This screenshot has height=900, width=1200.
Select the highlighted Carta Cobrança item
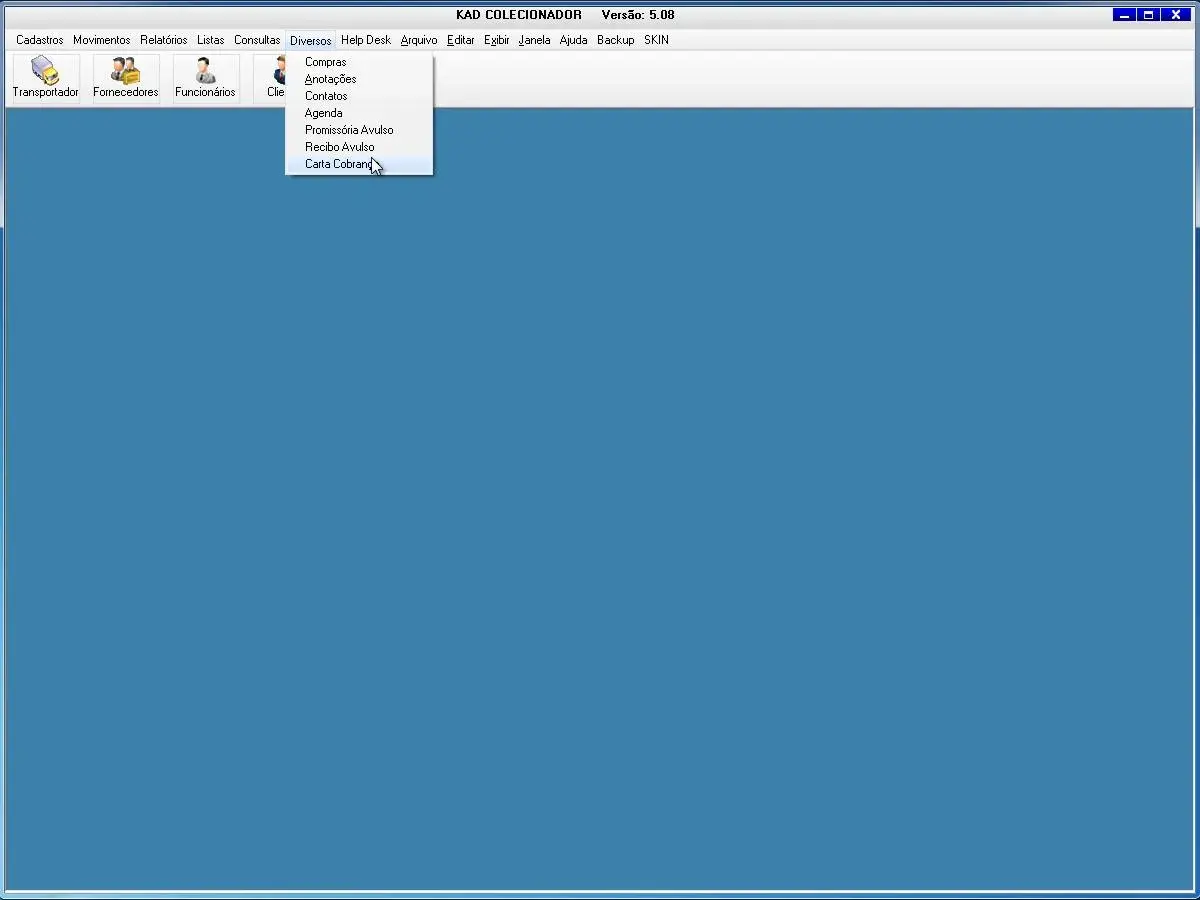pos(340,164)
